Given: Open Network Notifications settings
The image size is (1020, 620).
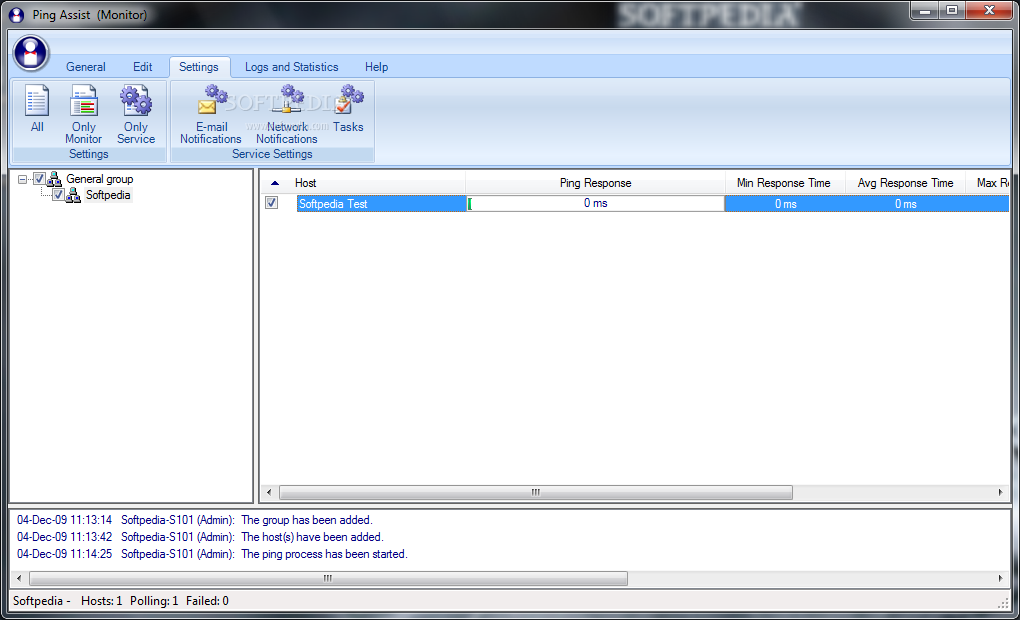Looking at the screenshot, I should pos(287,114).
